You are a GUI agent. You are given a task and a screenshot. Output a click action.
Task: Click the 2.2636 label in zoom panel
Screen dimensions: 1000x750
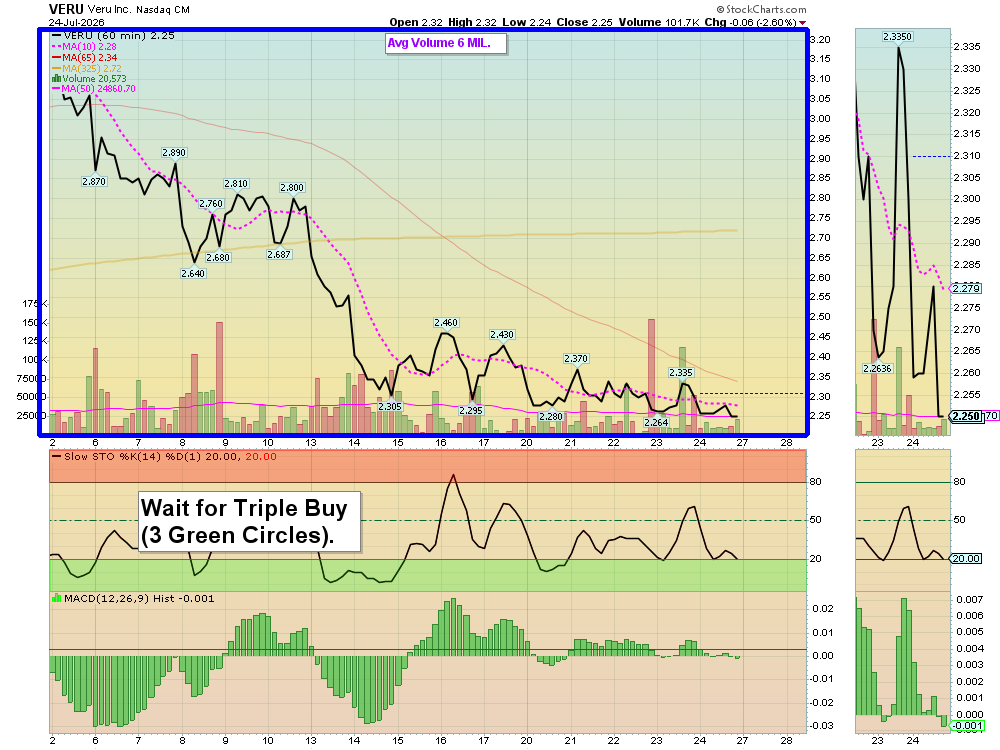click(x=878, y=369)
